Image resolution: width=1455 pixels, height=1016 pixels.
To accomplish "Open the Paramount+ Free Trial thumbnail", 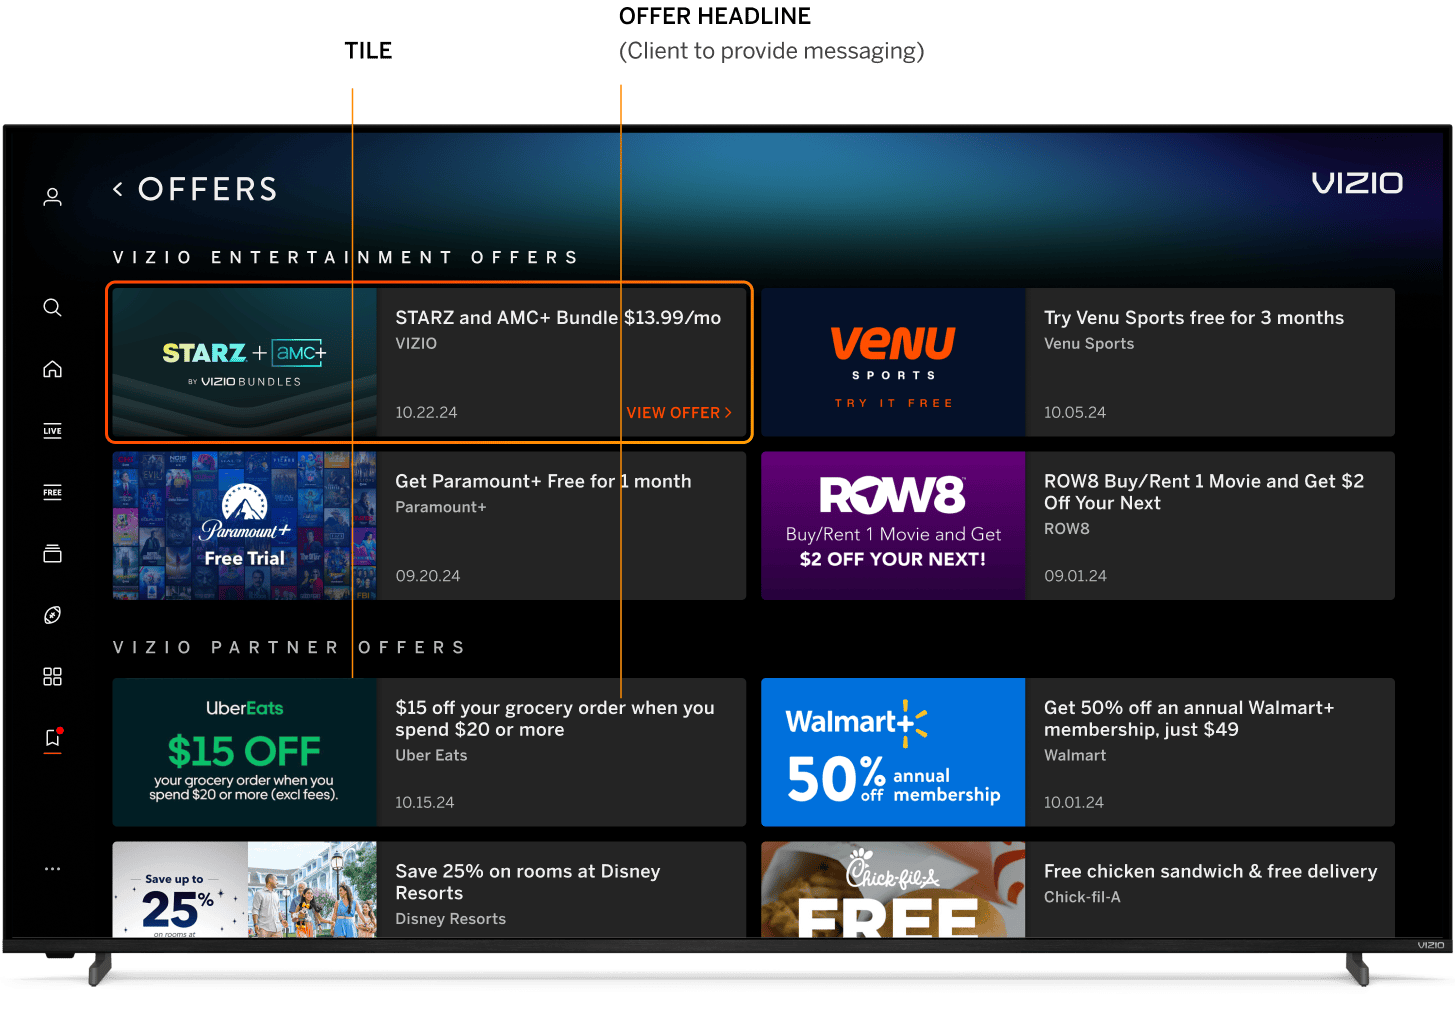I will [x=244, y=525].
